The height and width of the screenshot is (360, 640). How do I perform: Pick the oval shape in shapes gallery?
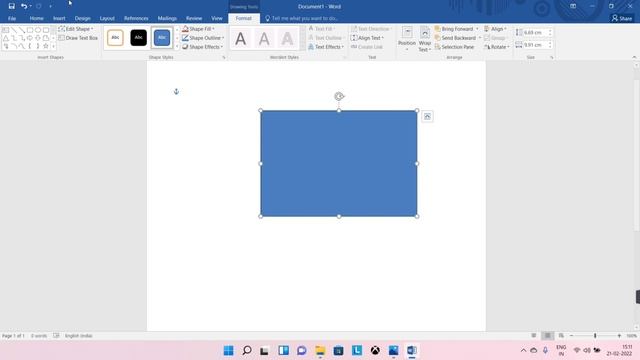[38, 30]
